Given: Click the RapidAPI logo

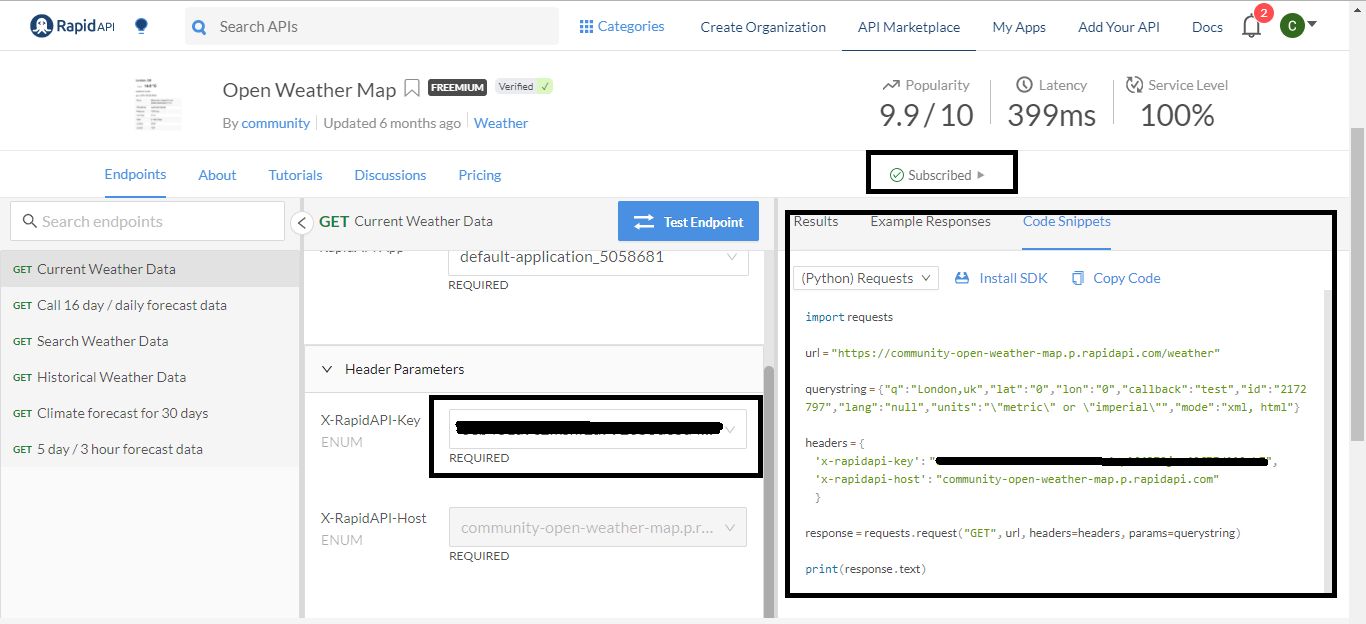Looking at the screenshot, I should pos(72,26).
